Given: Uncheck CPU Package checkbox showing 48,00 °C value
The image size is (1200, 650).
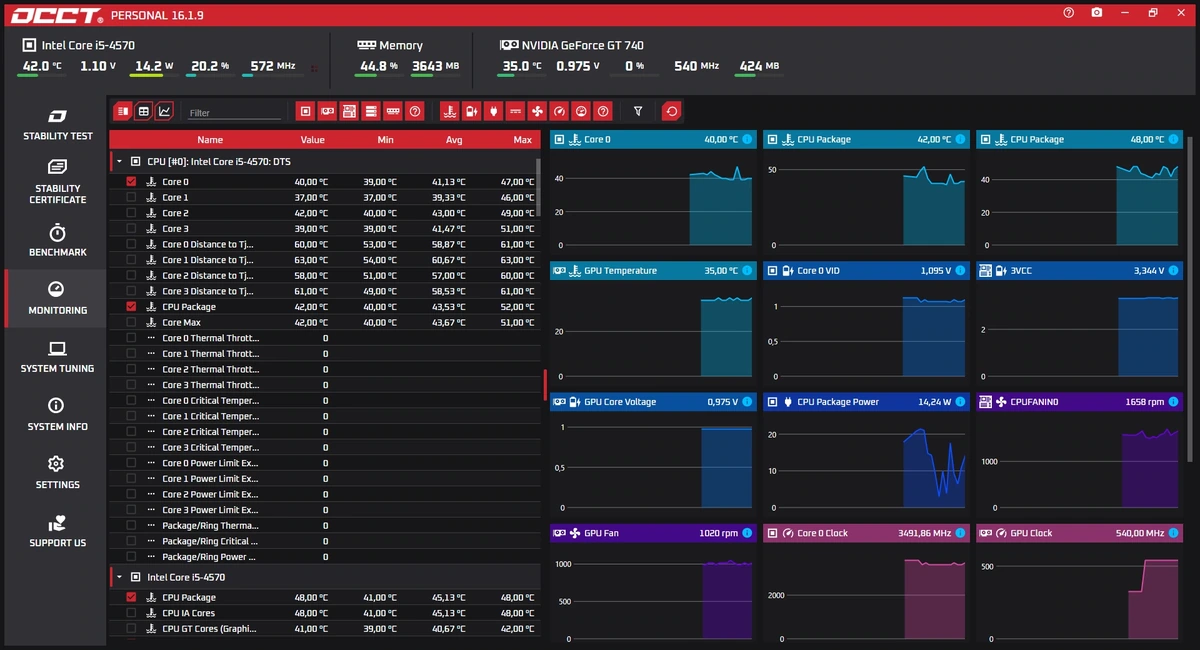Looking at the screenshot, I should [131, 597].
